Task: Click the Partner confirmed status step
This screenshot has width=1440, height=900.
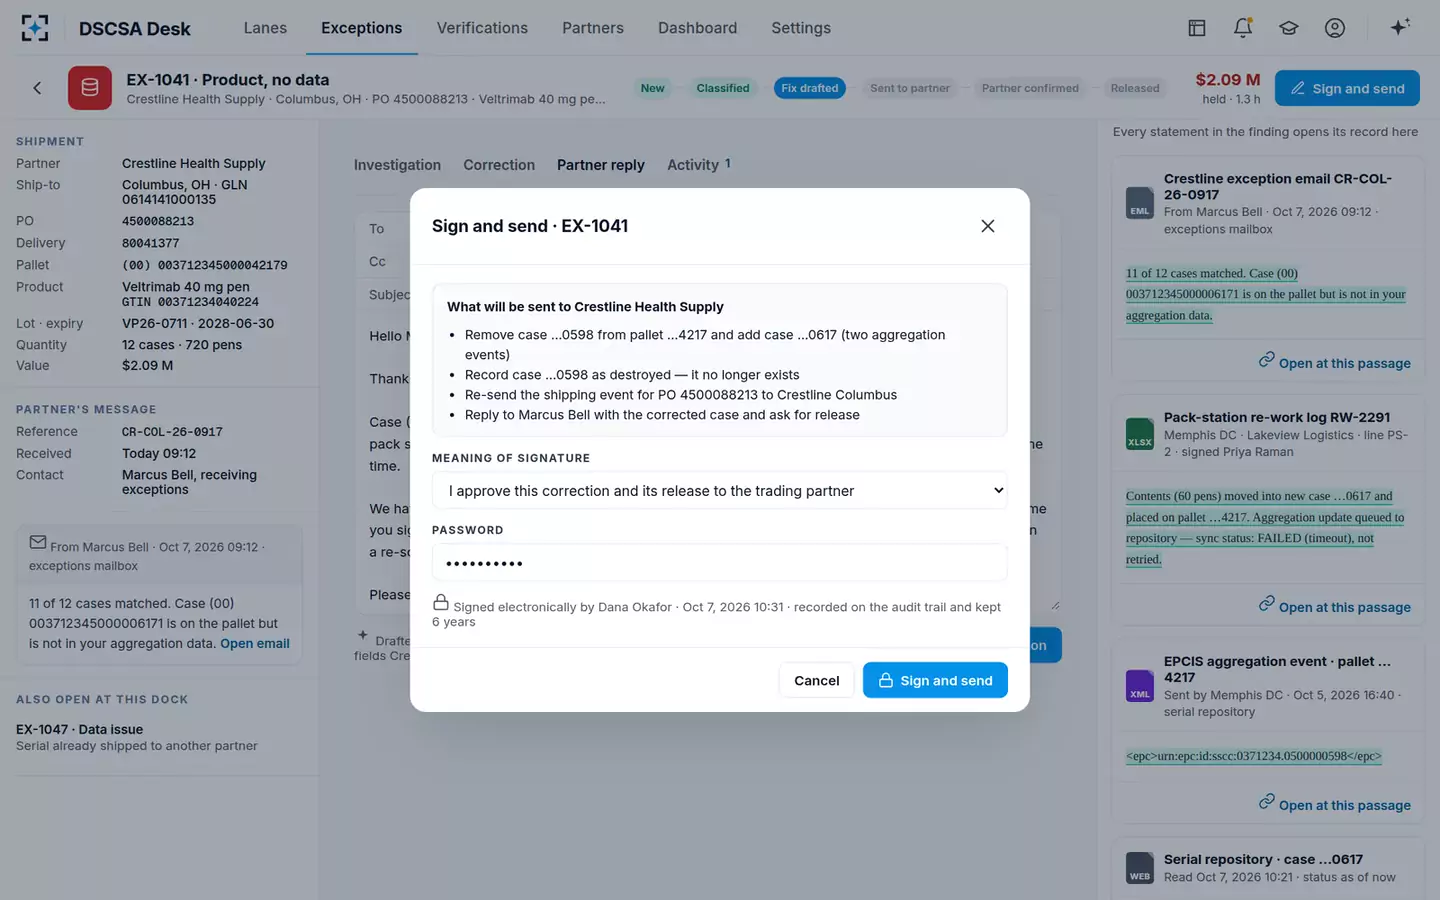Action: [x=1030, y=88]
